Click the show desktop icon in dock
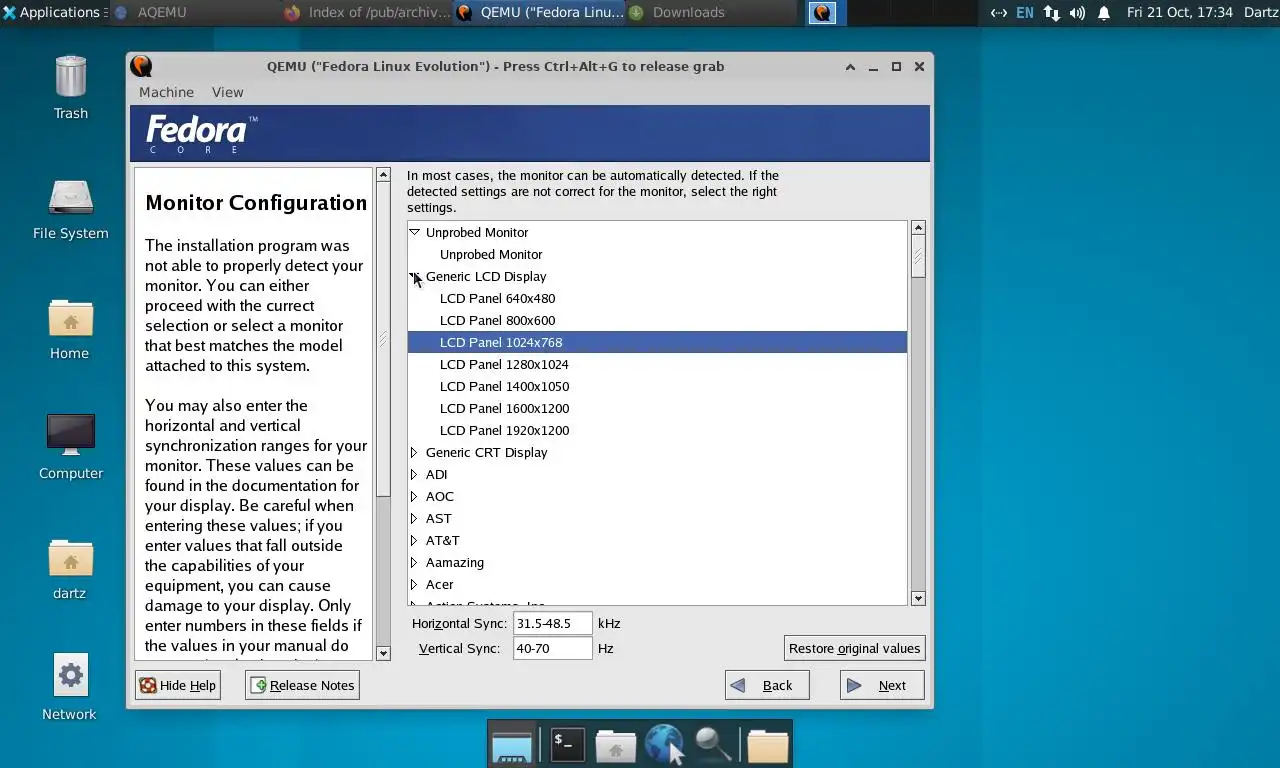The width and height of the screenshot is (1280, 768). click(x=512, y=745)
